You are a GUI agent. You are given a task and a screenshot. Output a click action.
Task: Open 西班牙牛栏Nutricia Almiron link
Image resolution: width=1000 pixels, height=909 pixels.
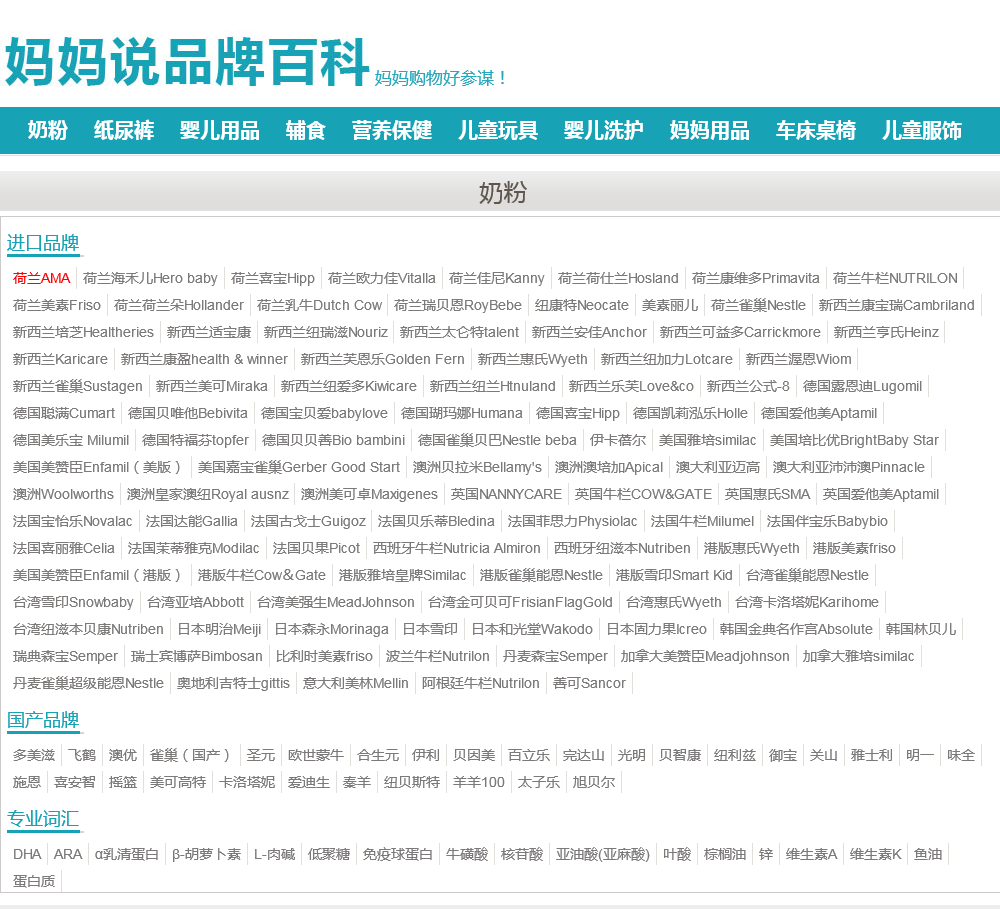click(x=457, y=548)
